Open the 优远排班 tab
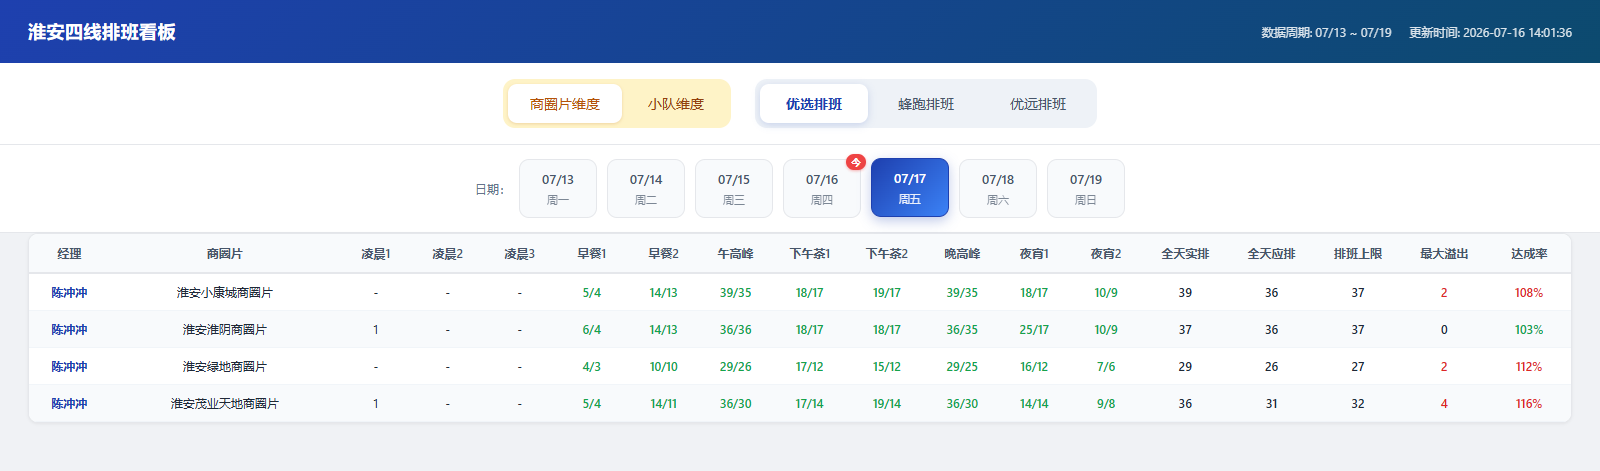Image resolution: width=1600 pixels, height=471 pixels. (x=1038, y=104)
